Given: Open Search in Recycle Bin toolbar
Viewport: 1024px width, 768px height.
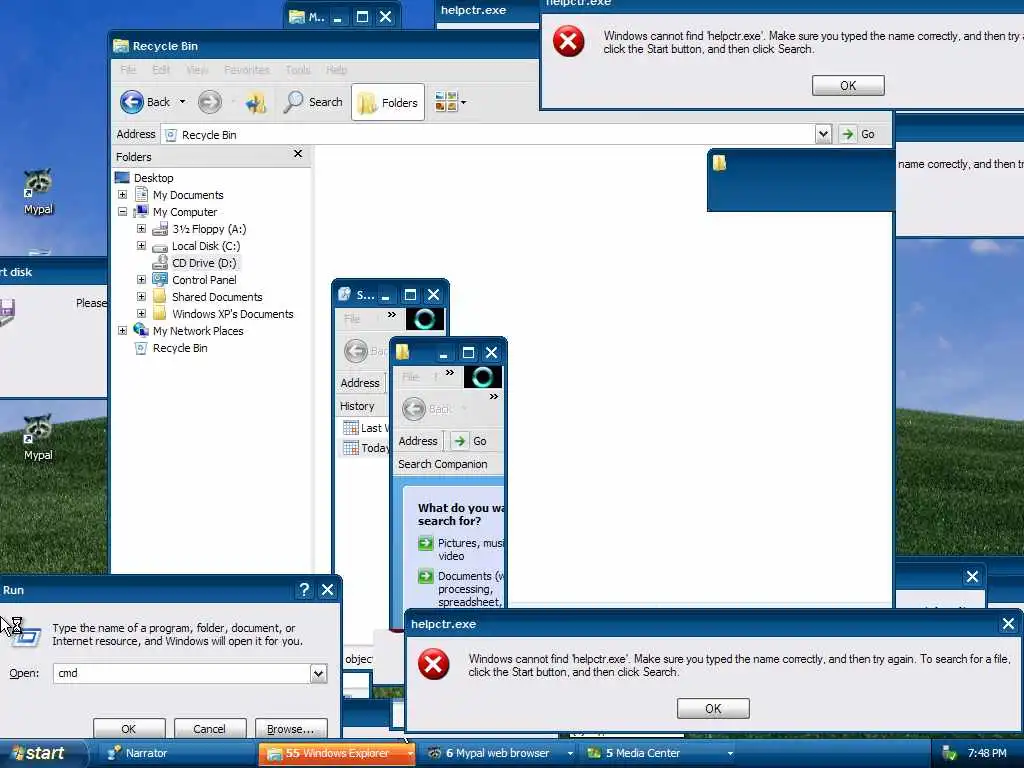Looking at the screenshot, I should (x=313, y=102).
